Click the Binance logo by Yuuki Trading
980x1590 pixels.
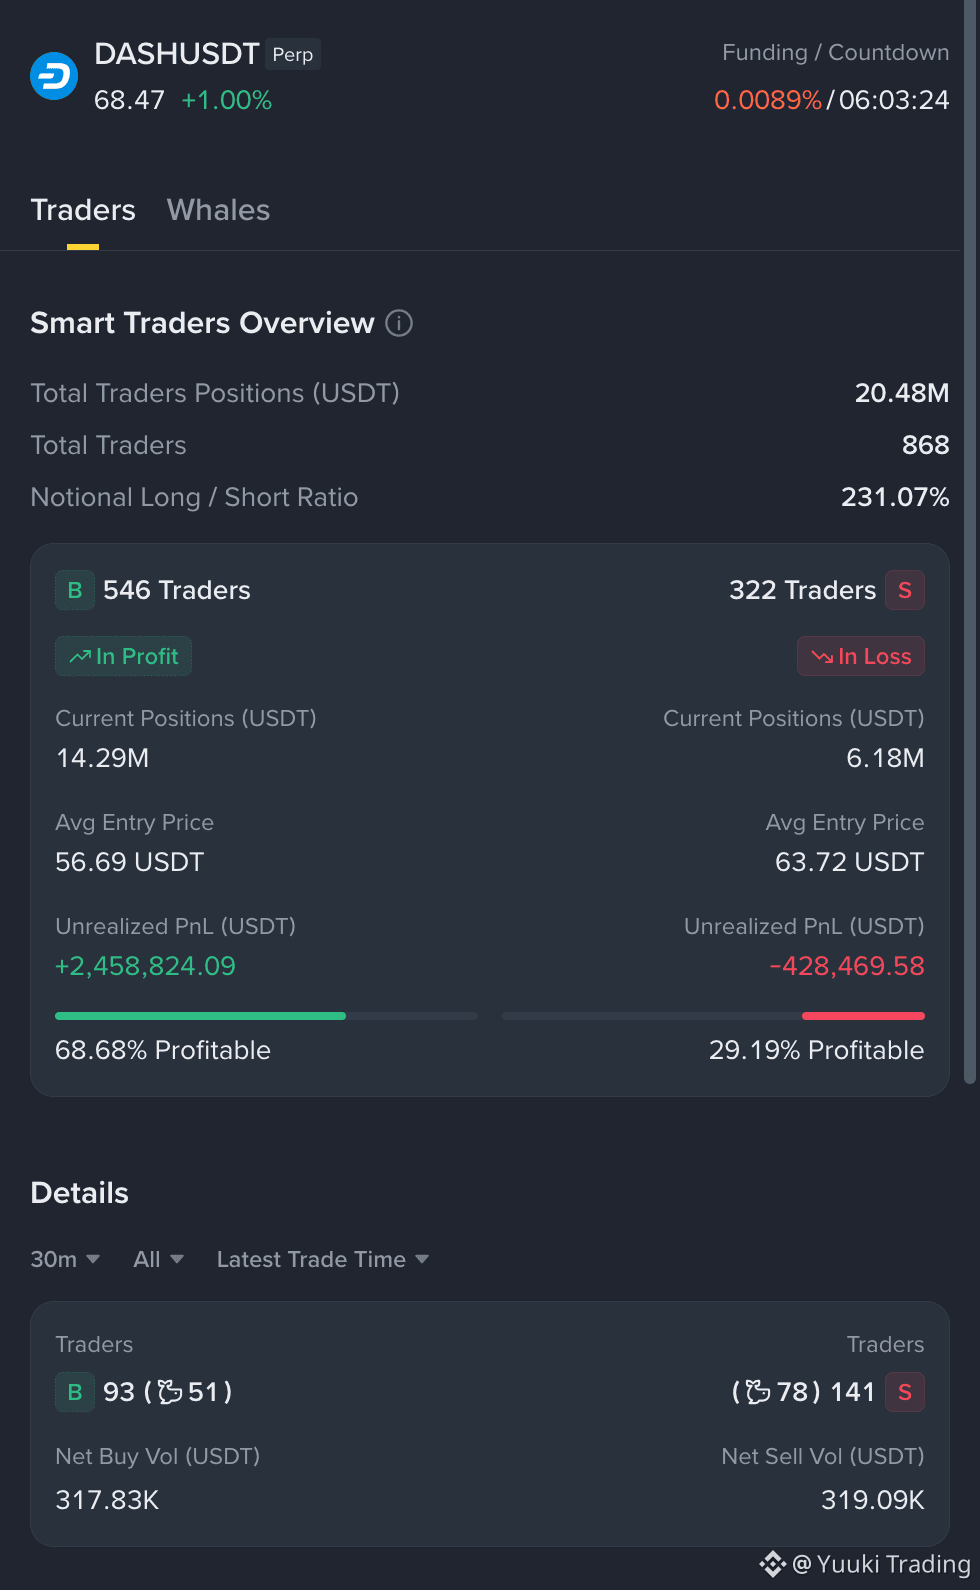click(x=772, y=1564)
